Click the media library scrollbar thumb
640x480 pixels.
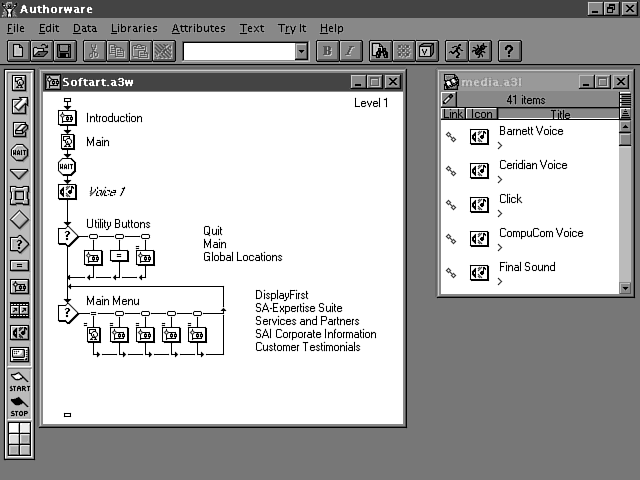click(625, 139)
